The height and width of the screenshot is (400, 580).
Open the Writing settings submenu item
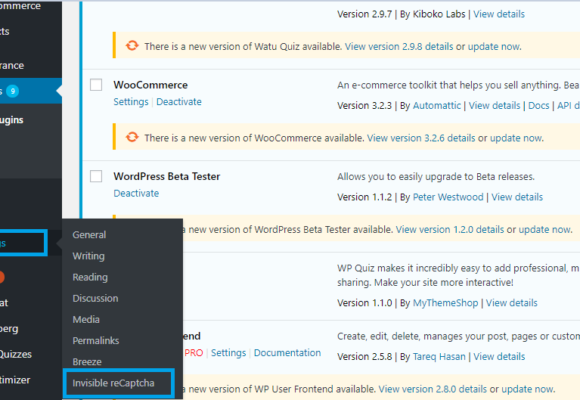[x=88, y=256]
